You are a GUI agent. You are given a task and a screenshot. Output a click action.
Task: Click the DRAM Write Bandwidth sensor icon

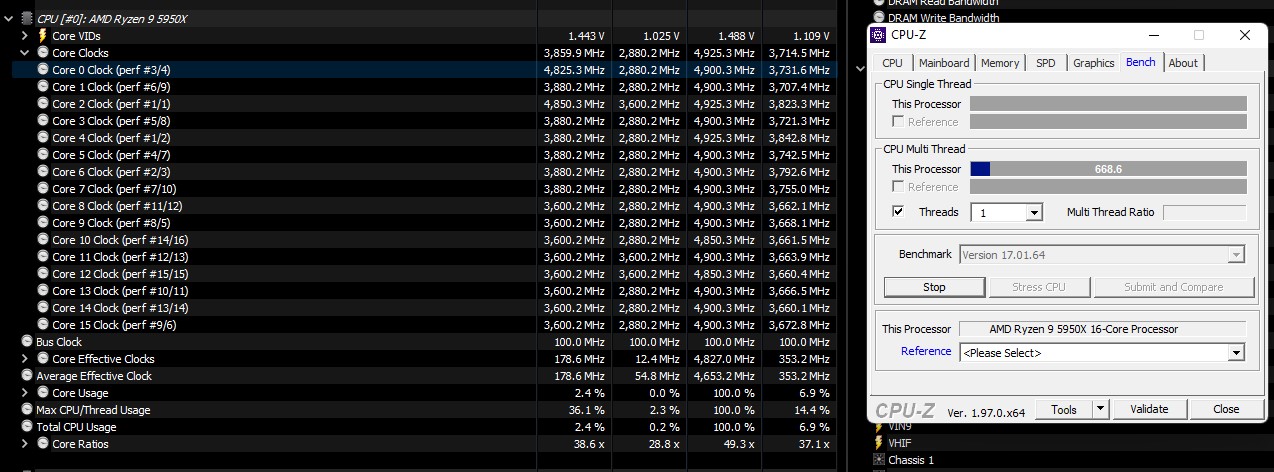[879, 17]
